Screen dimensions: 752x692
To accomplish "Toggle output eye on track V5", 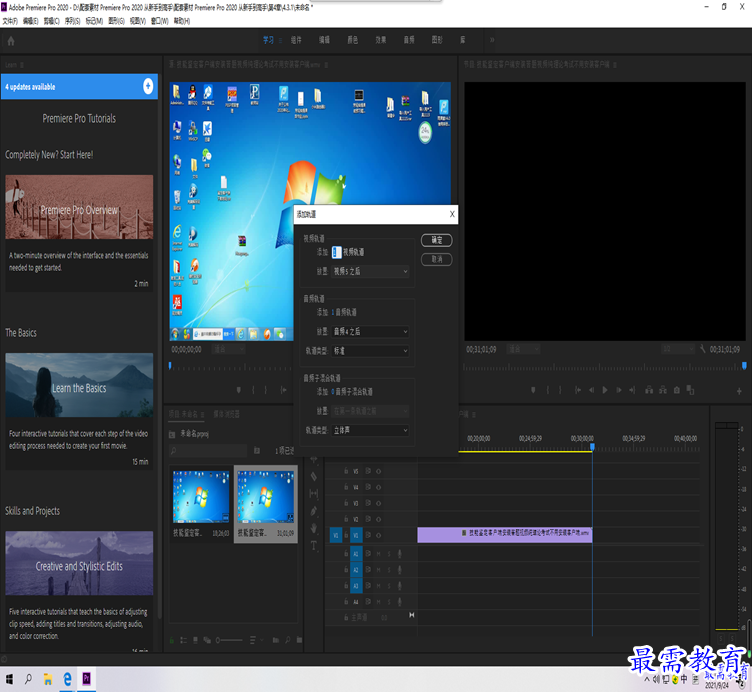I will coord(378,471).
